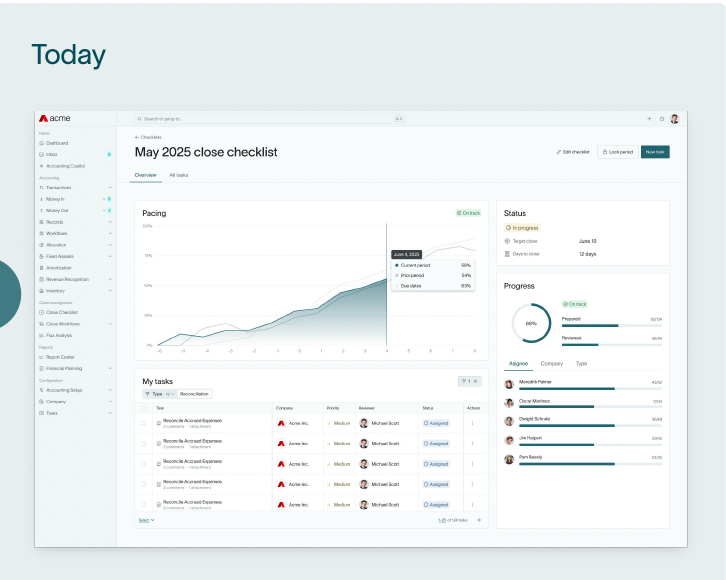726x580 pixels.
Task: Switch to the All tasks tab
Action: 178,175
